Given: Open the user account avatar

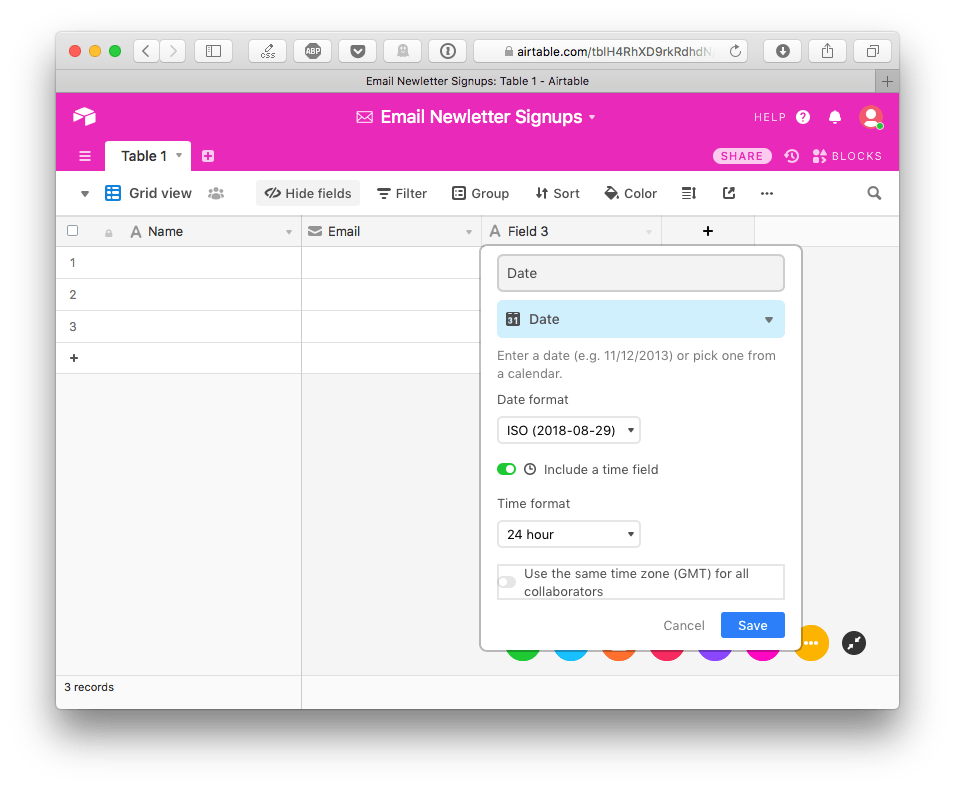Looking at the screenshot, I should click(871, 117).
